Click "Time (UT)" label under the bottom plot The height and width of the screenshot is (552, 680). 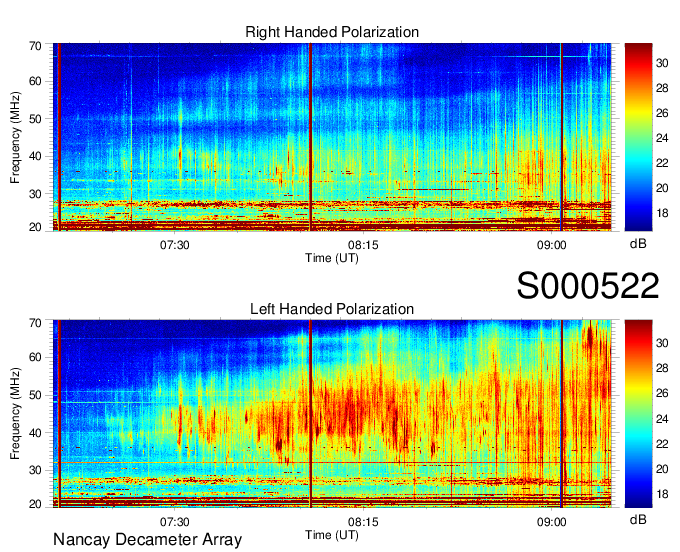pos(332,535)
